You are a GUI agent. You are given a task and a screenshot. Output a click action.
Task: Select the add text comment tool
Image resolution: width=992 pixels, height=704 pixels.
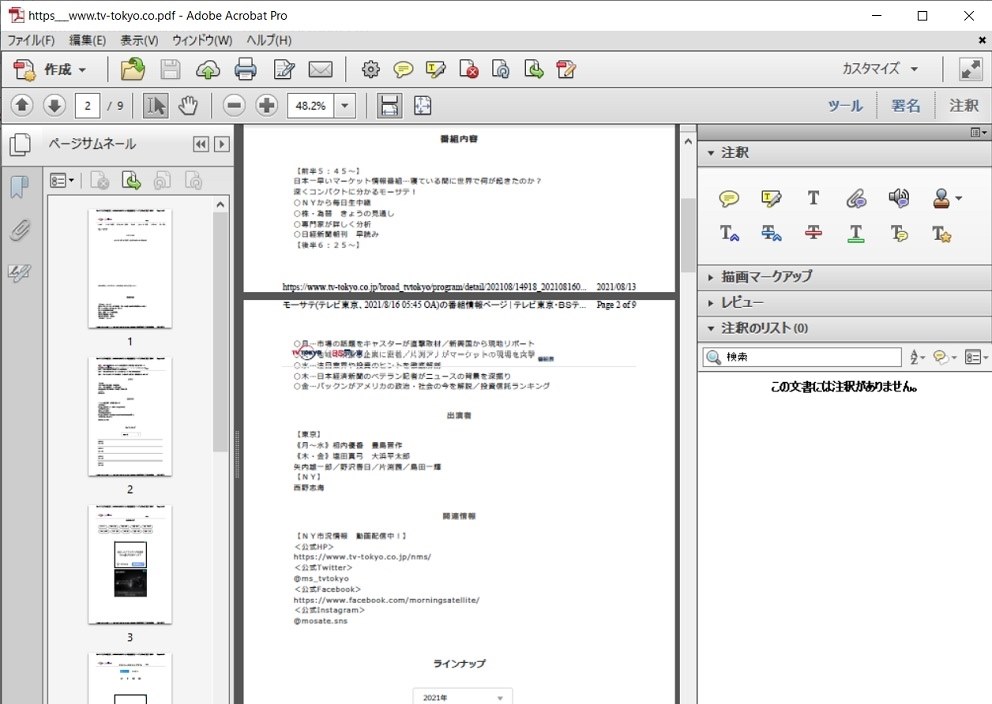coord(813,199)
